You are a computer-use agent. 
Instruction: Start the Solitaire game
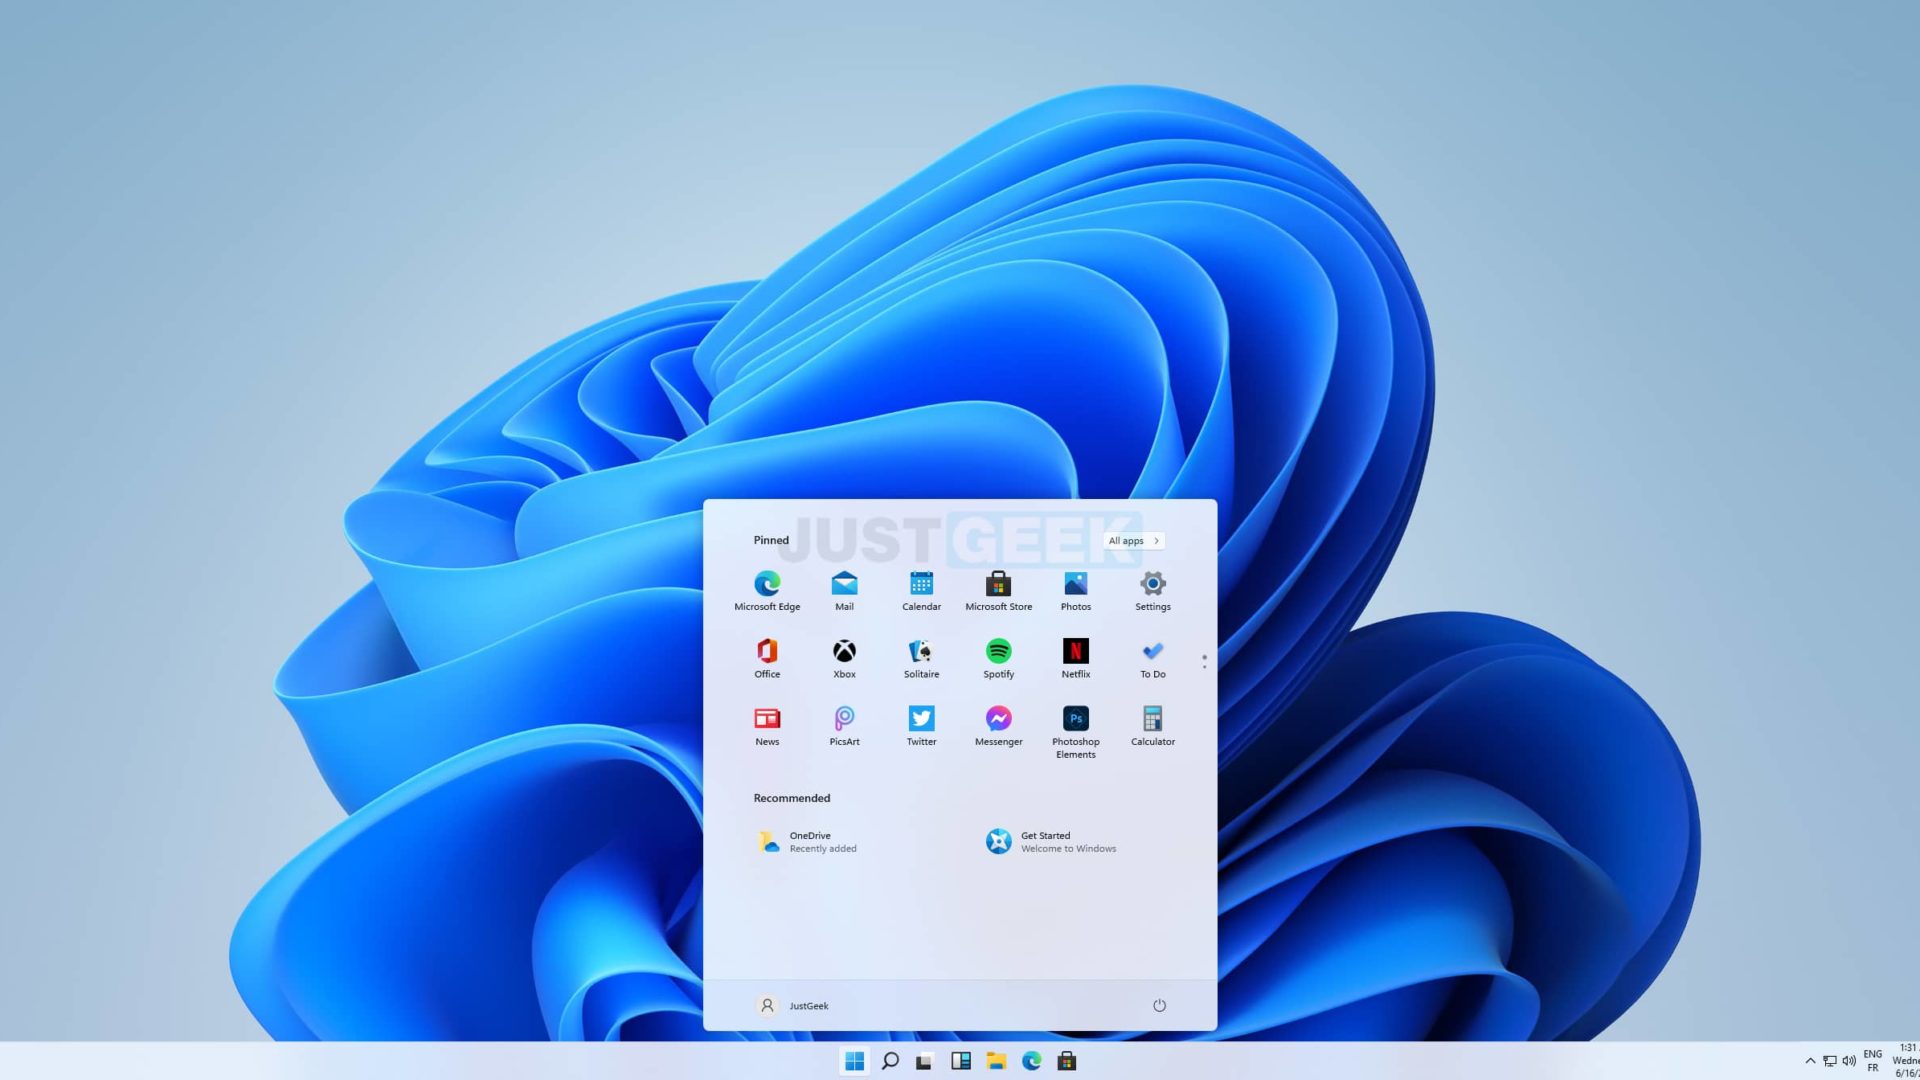pos(921,659)
